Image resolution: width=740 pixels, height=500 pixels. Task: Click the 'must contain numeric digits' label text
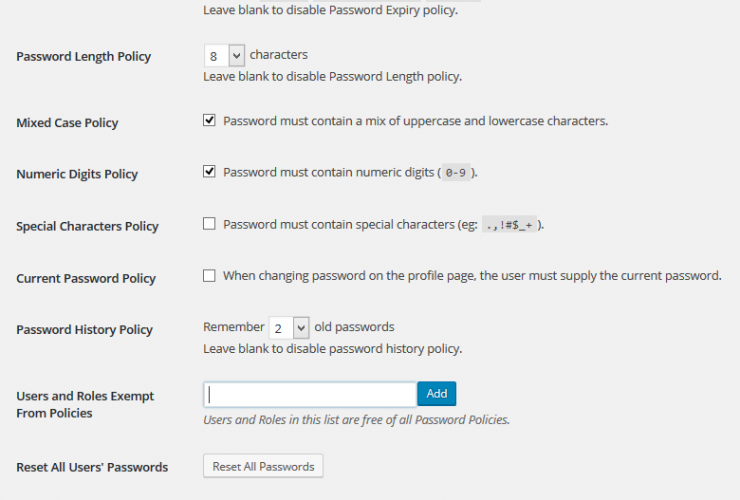coord(328,172)
